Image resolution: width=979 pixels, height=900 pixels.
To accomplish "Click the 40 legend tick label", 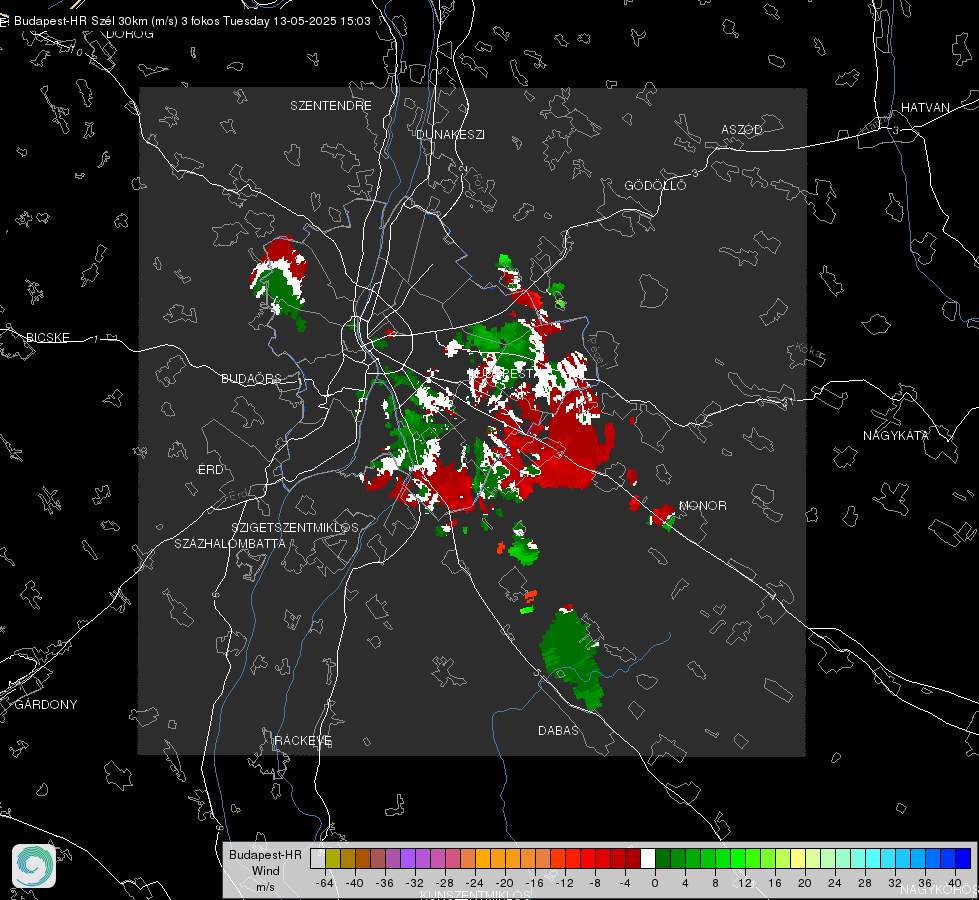I will 954,883.
